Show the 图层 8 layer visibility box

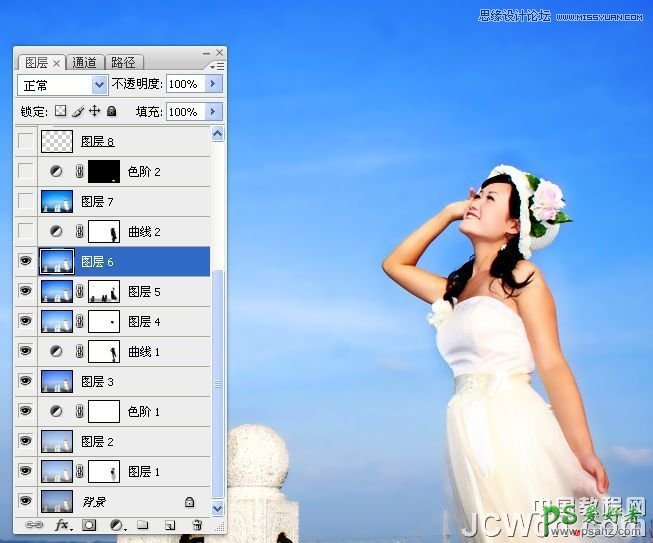[x=26, y=142]
